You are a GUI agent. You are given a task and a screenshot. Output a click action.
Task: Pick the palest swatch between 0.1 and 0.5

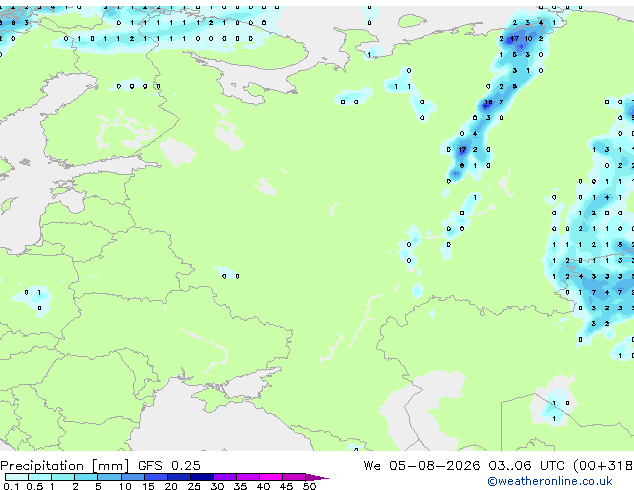[17, 477]
